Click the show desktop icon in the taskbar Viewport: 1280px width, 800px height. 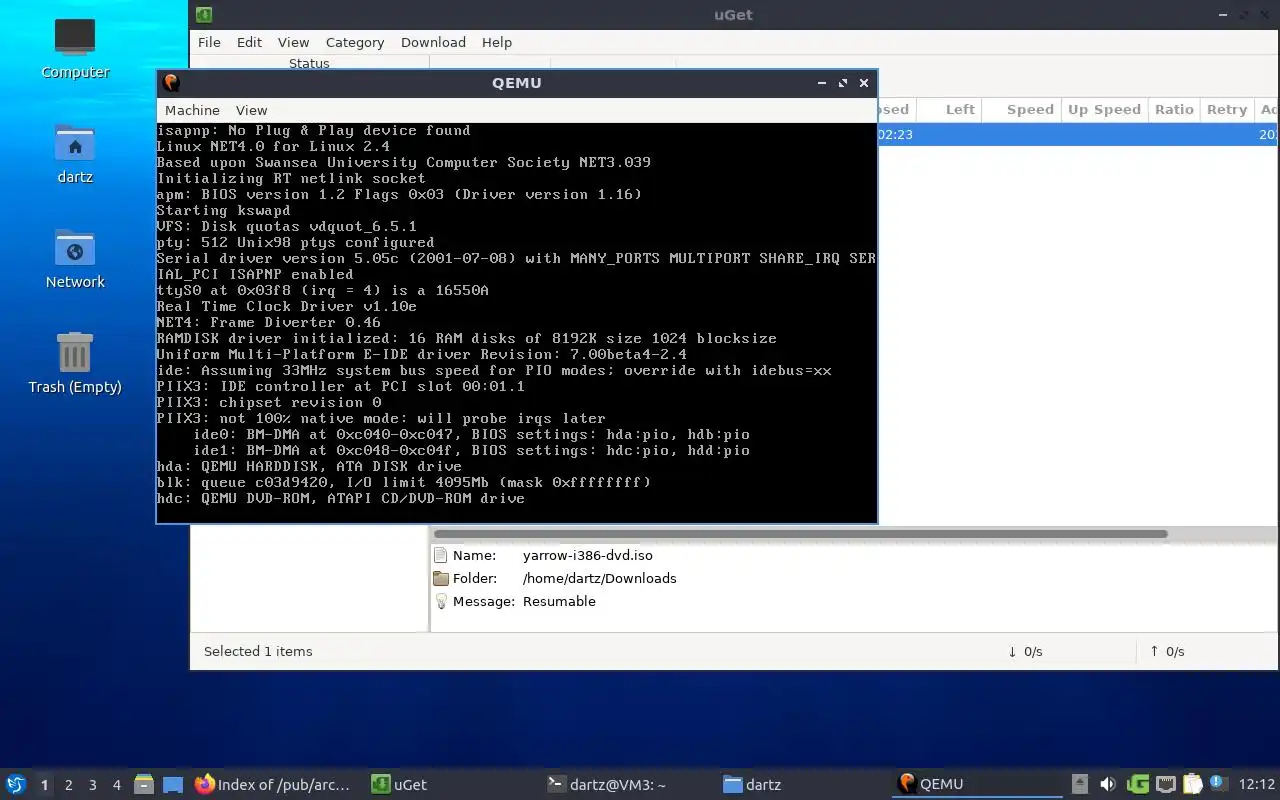click(172, 785)
